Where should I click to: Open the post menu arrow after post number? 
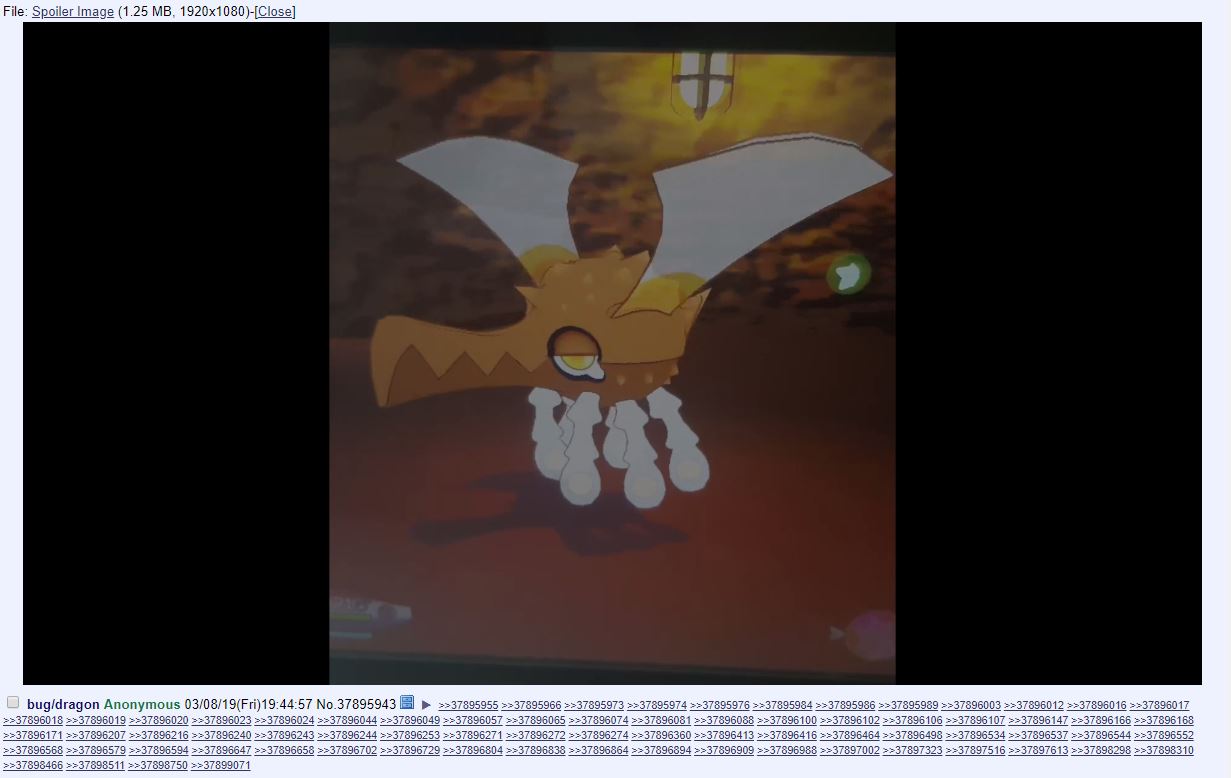(426, 705)
